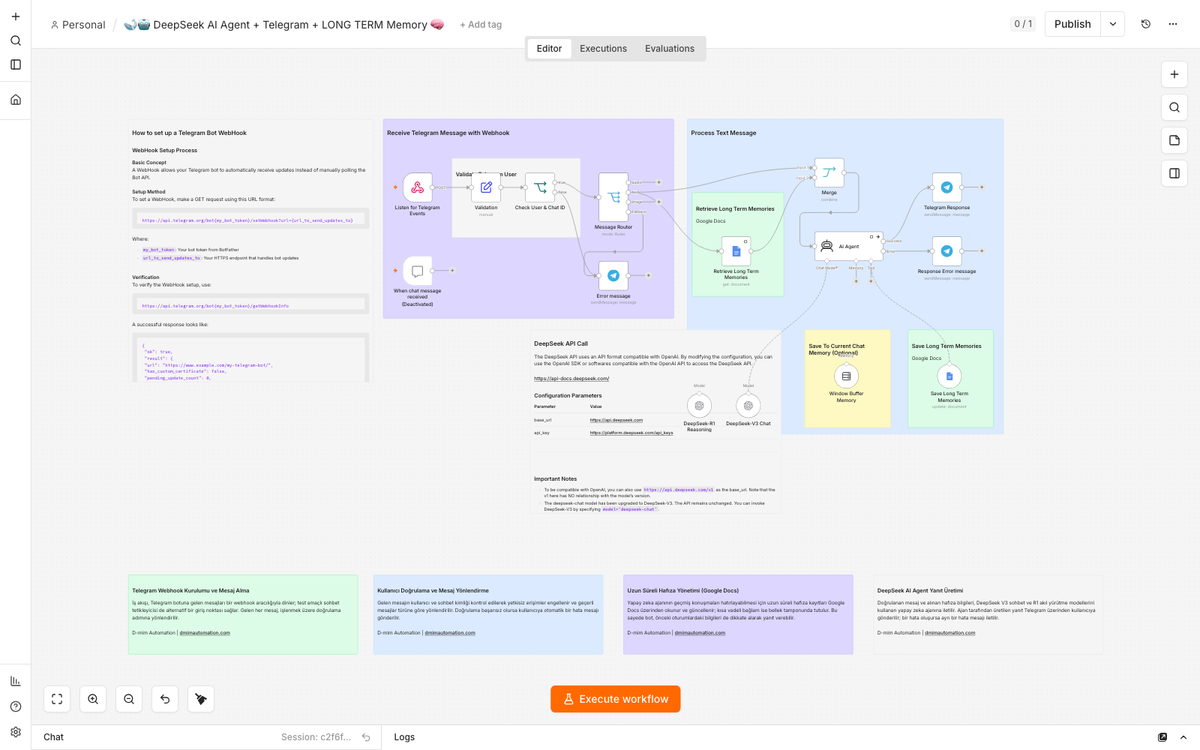Select the Check User & Chat ID node
Image resolution: width=1200 pixels, height=750 pixels.
pyautogui.click(x=540, y=187)
